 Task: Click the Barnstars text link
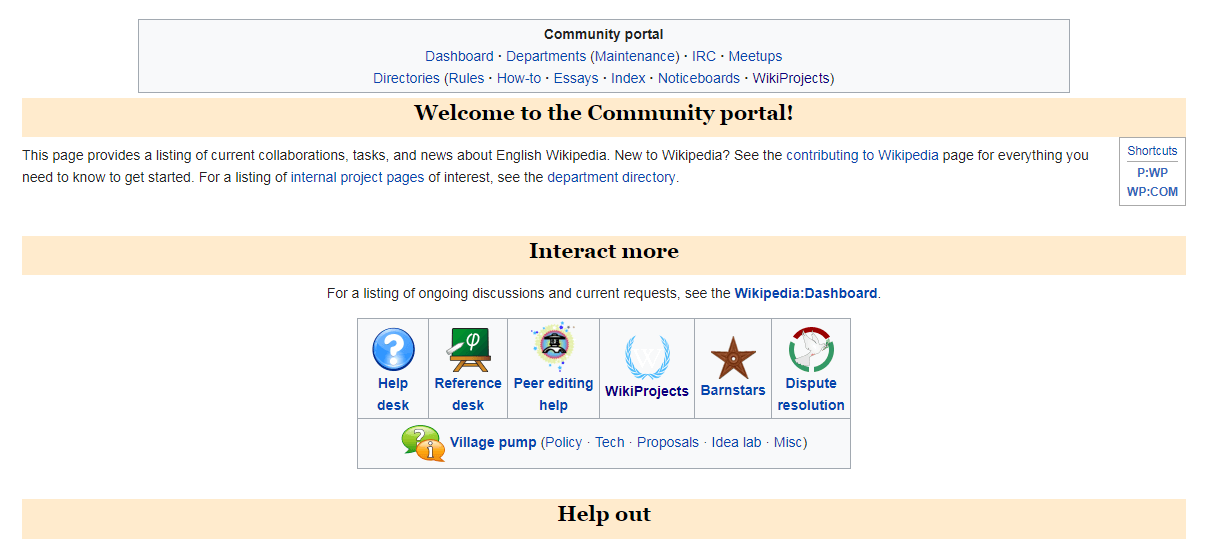point(733,390)
